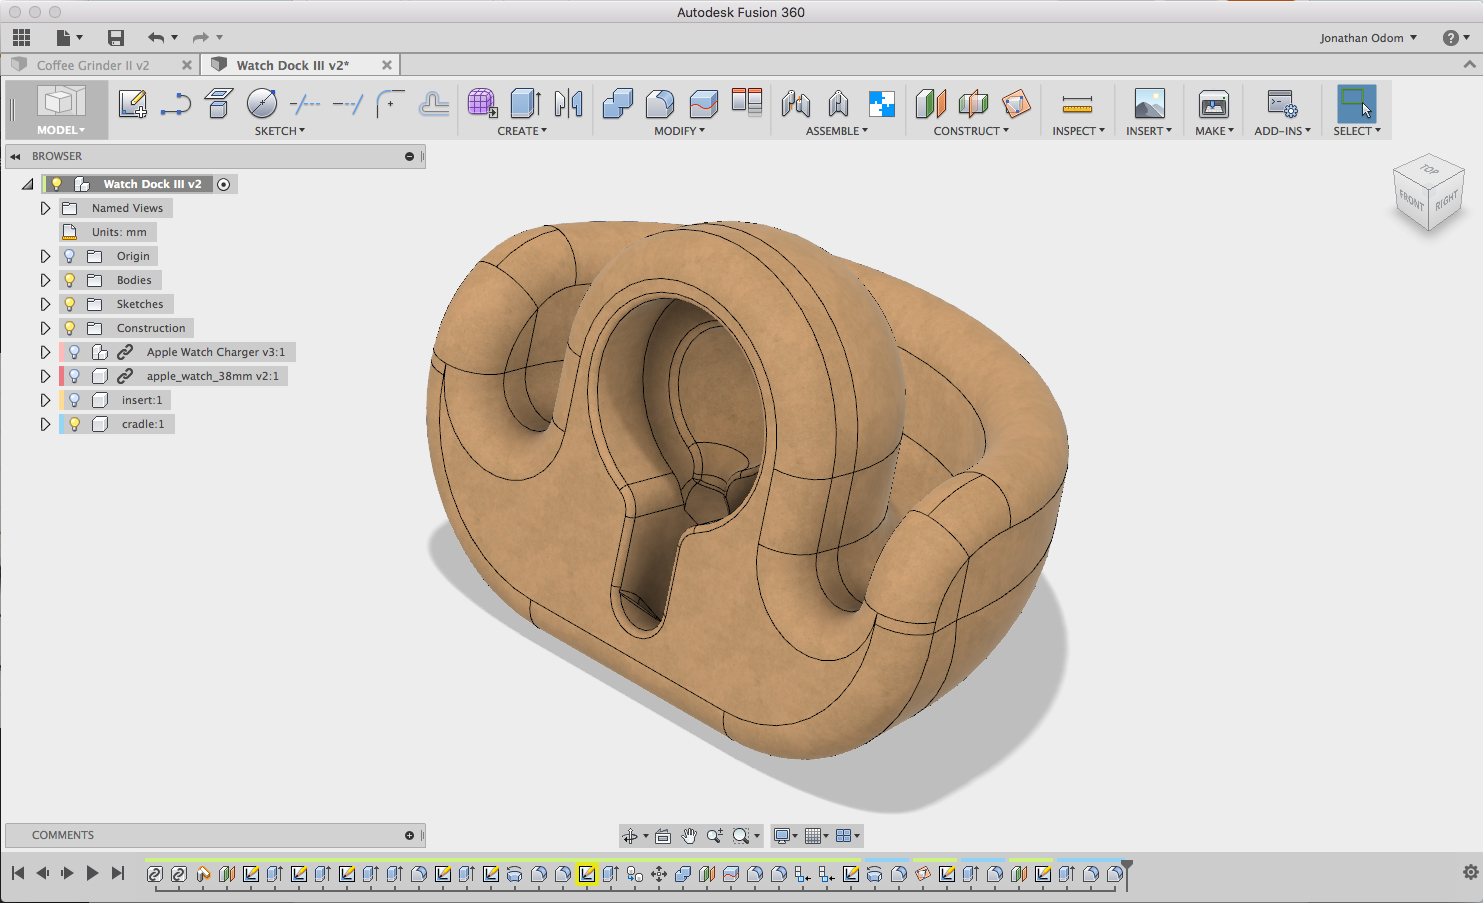
Task: Click the Insert image icon
Action: (x=1149, y=103)
